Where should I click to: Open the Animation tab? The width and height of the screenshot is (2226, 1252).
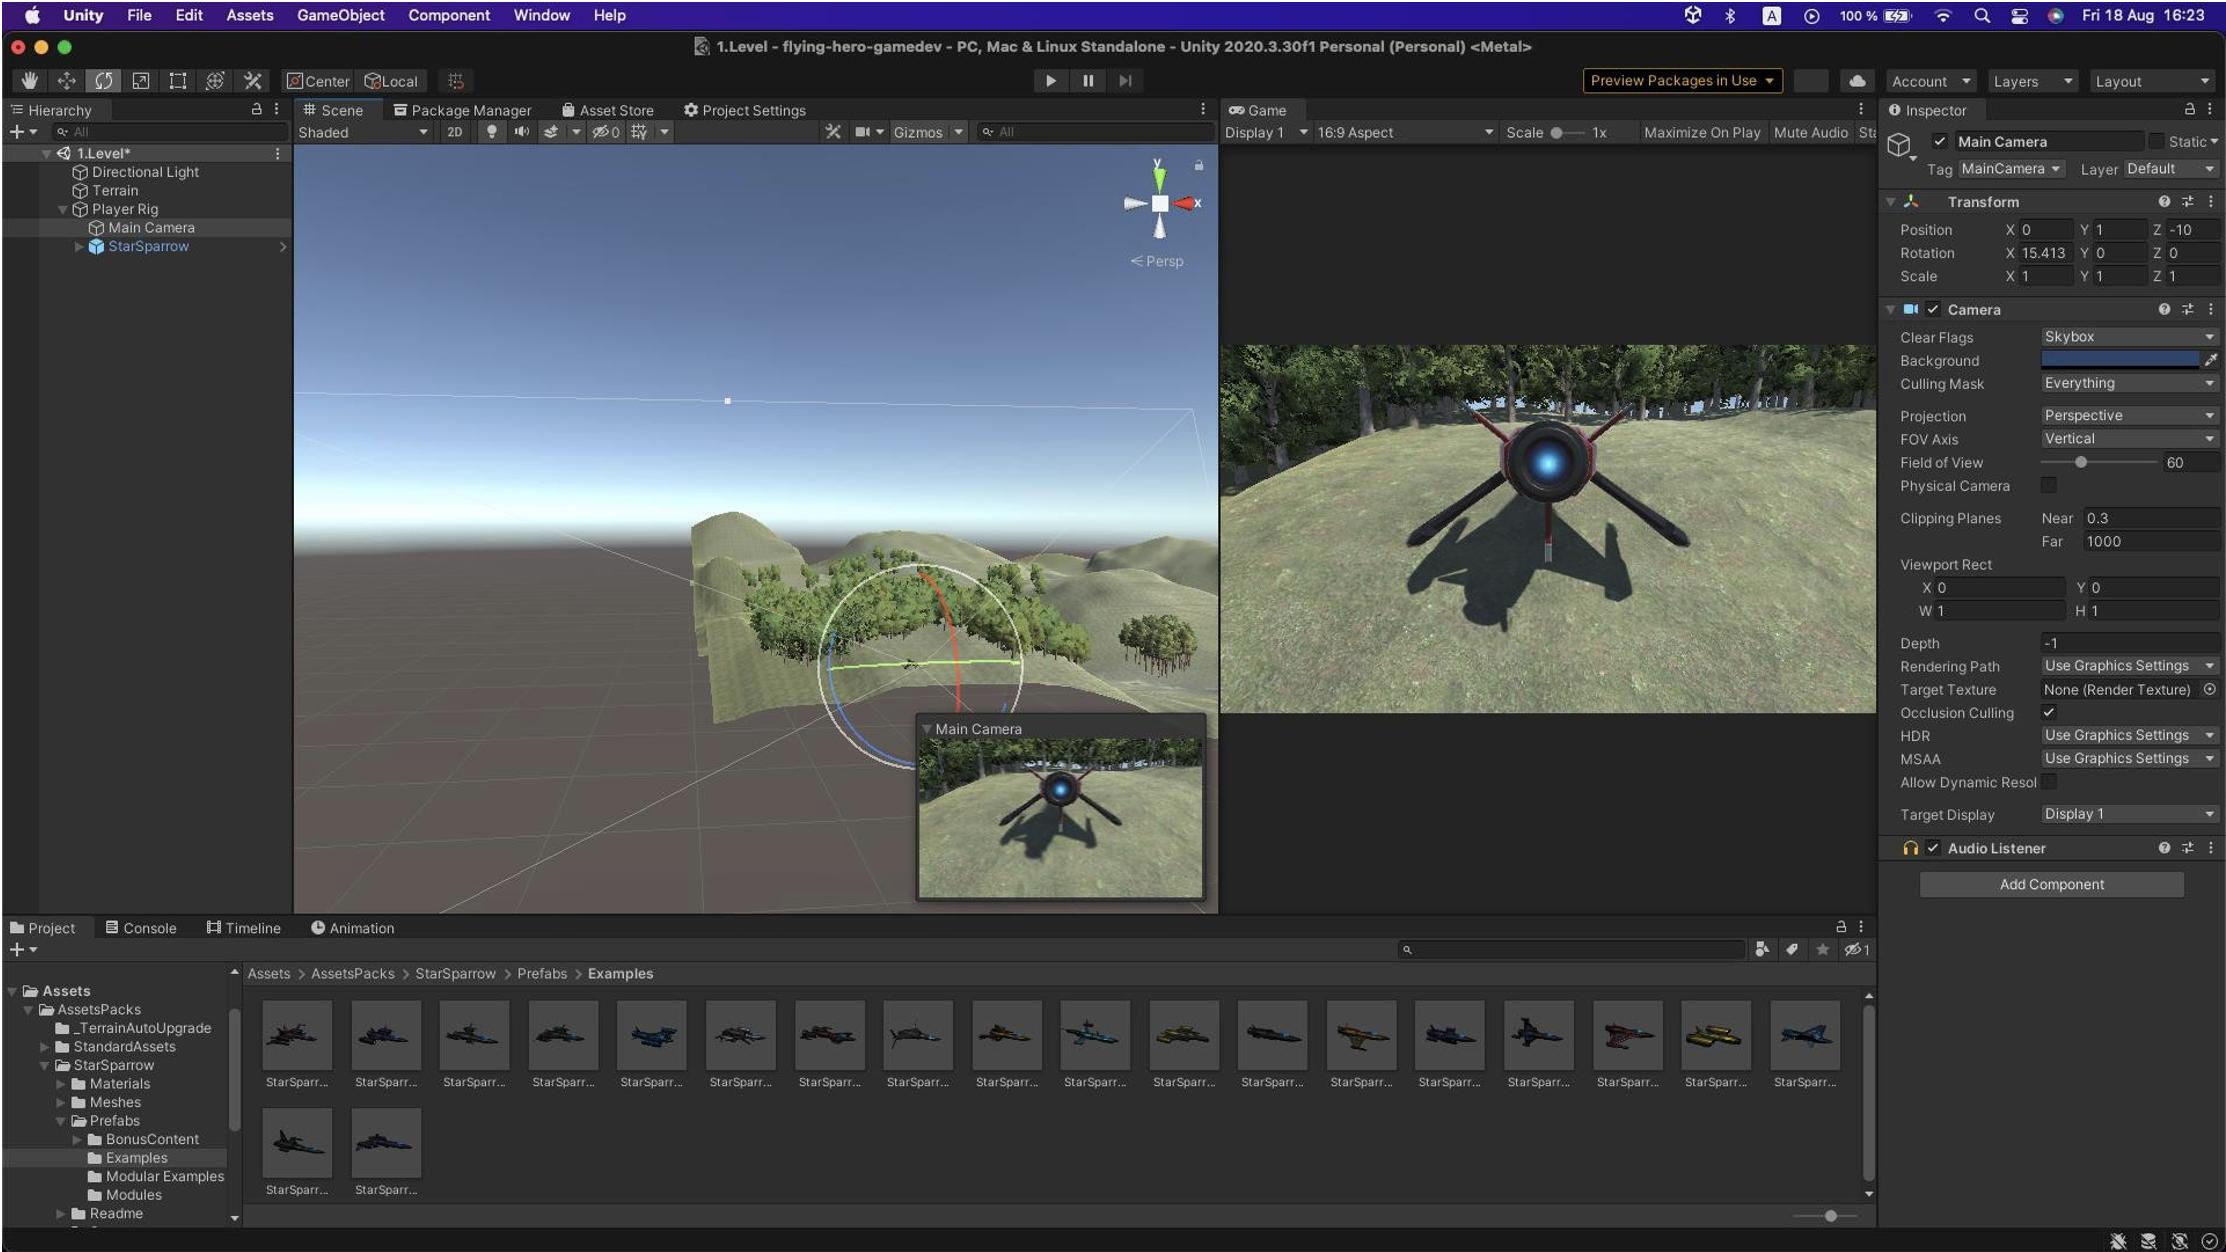click(352, 928)
